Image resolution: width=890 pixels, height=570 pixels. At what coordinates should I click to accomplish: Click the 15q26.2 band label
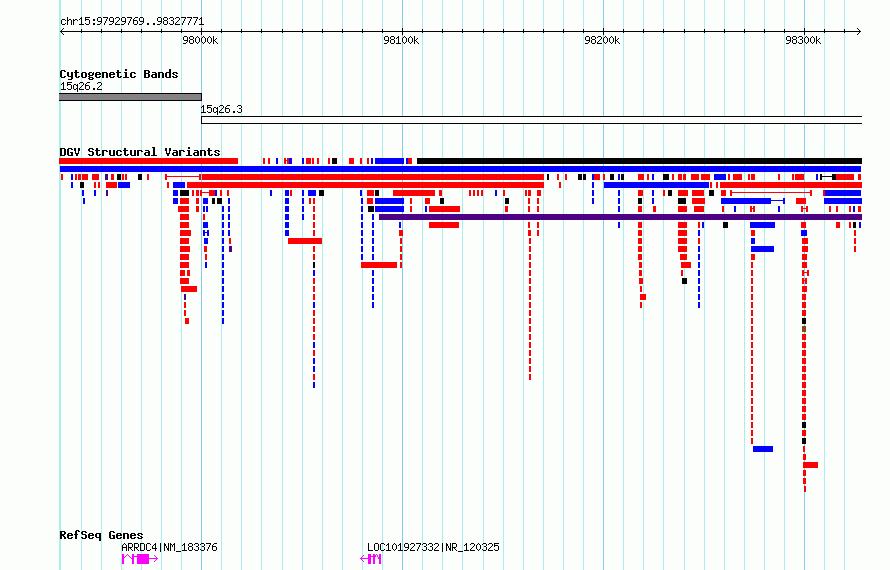(x=81, y=86)
